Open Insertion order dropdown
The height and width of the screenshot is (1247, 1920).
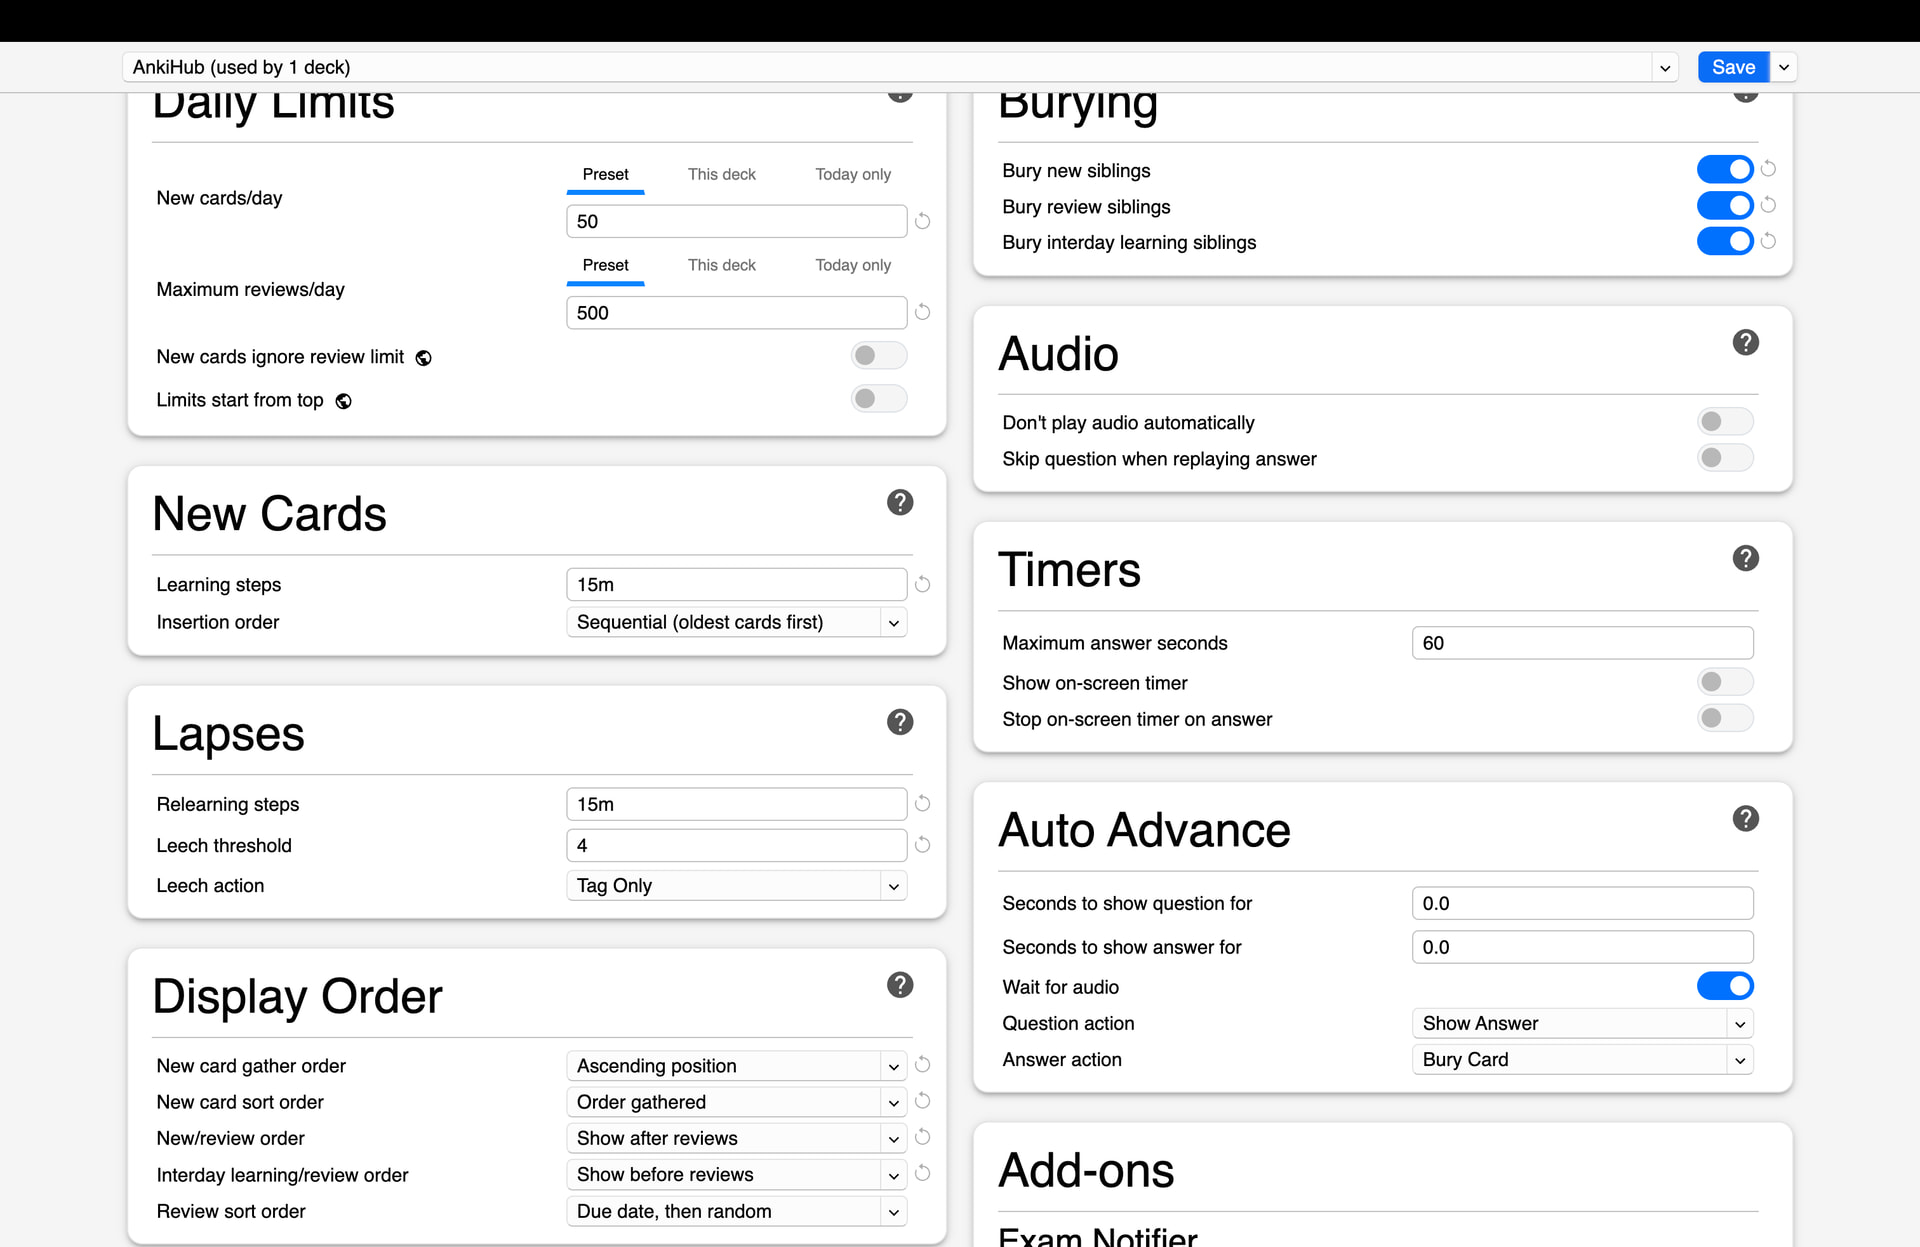click(737, 622)
